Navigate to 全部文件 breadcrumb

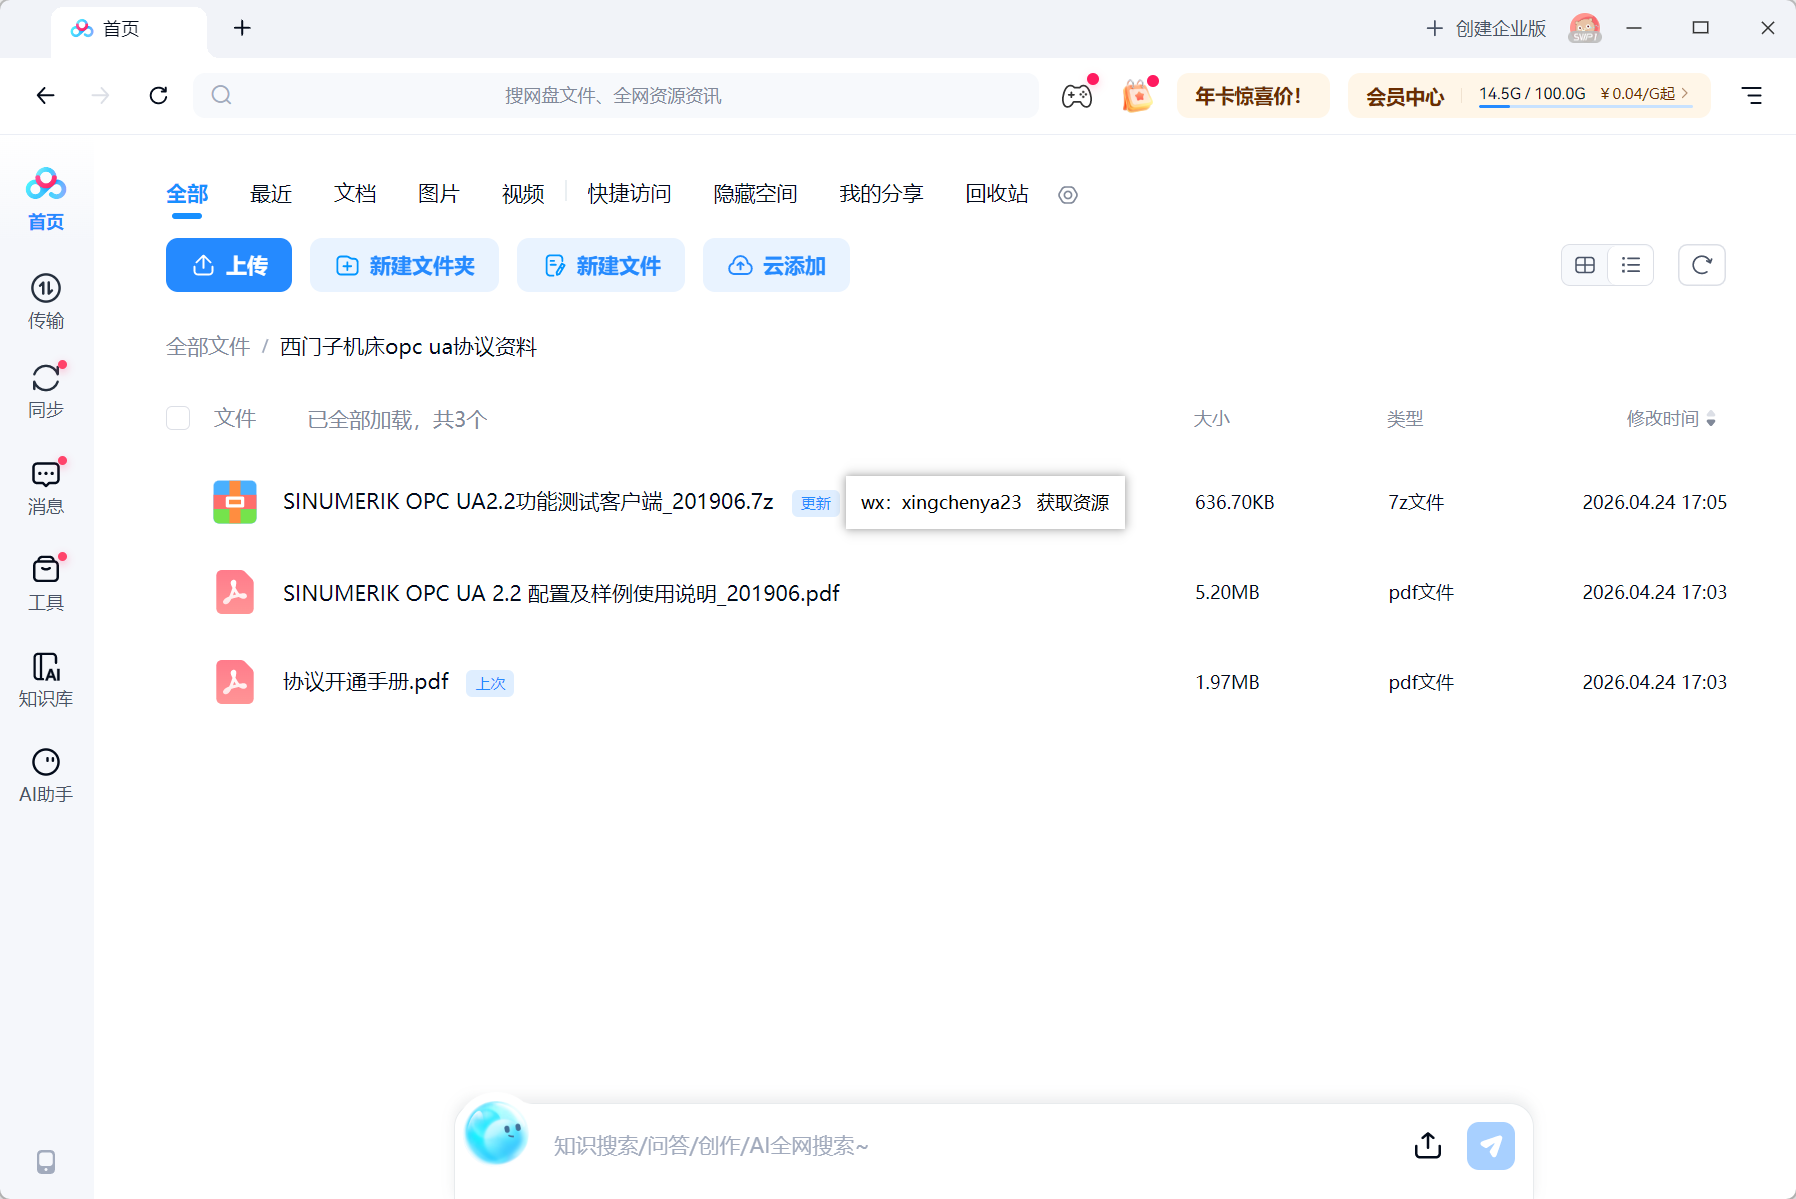(208, 347)
